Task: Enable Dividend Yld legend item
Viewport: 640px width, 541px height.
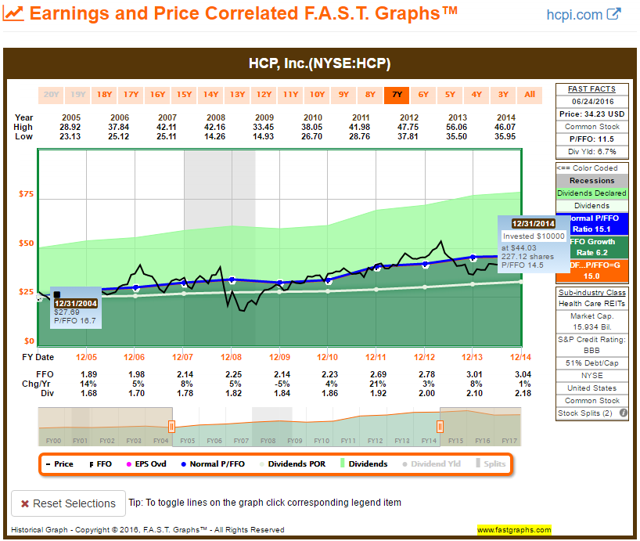Action: [431, 464]
